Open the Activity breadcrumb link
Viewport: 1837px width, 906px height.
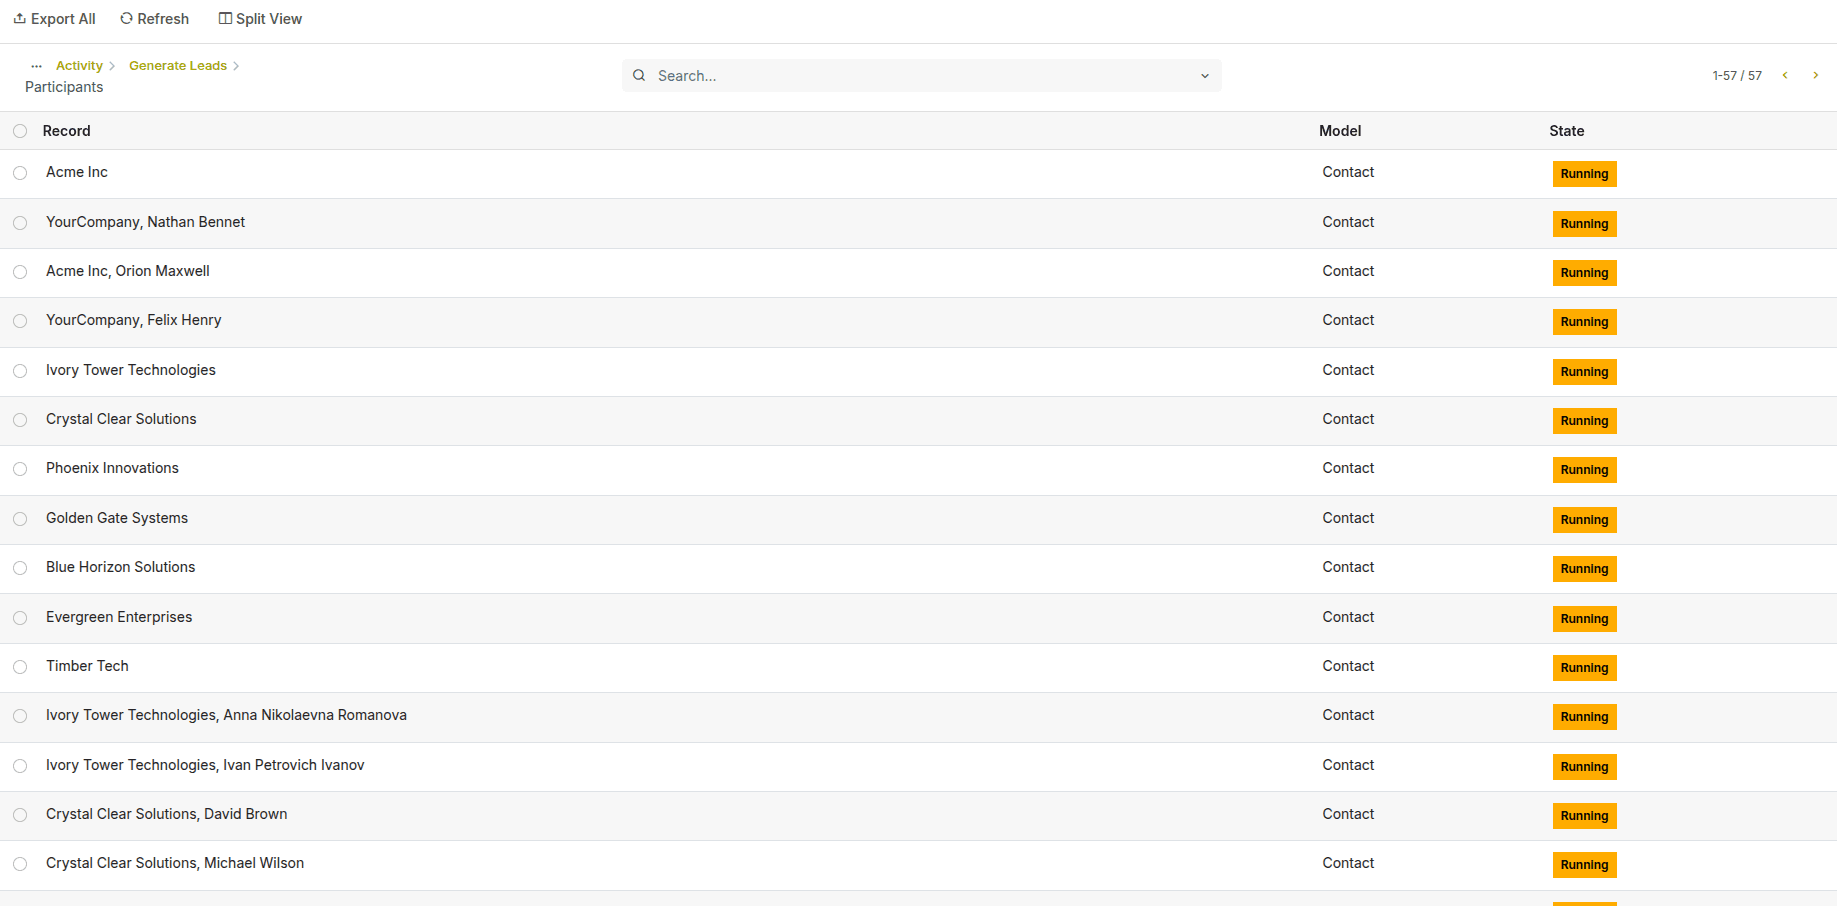click(x=79, y=66)
